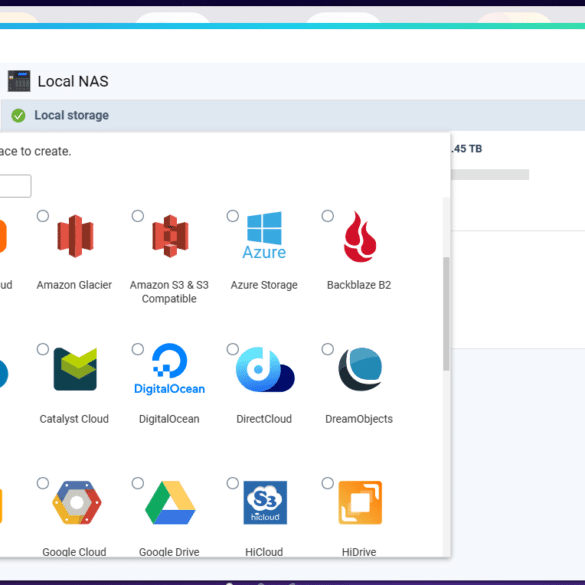Click the Backblaze B2 label text
The width and height of the screenshot is (585, 585).
tap(359, 285)
